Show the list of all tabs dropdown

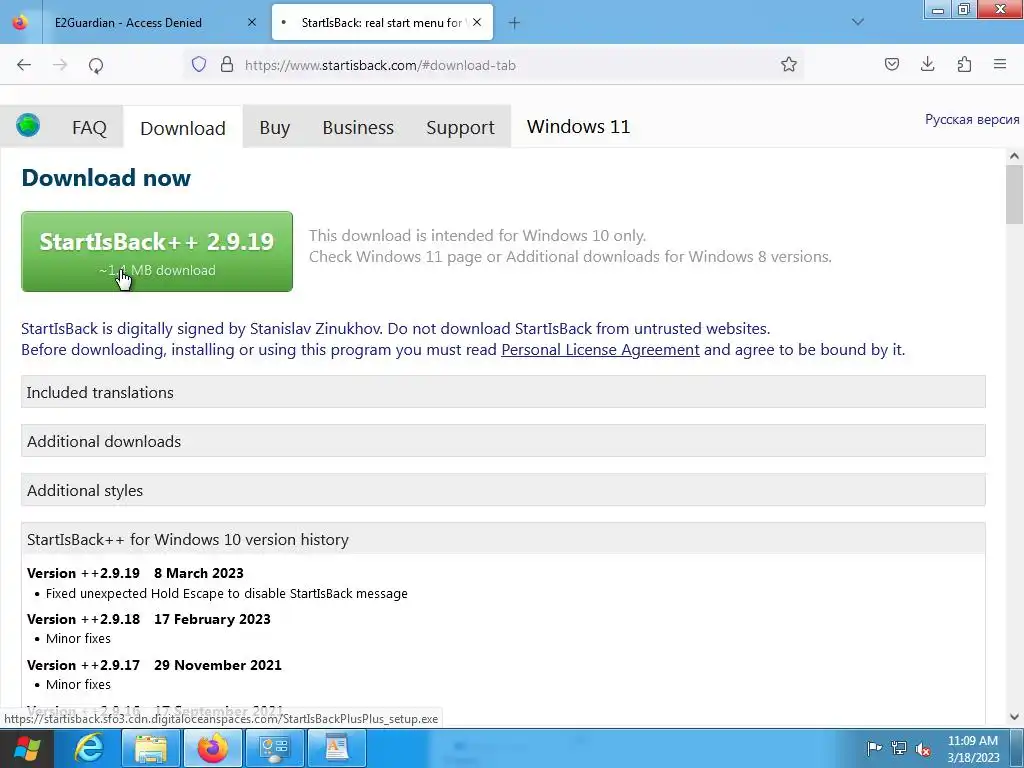point(858,22)
